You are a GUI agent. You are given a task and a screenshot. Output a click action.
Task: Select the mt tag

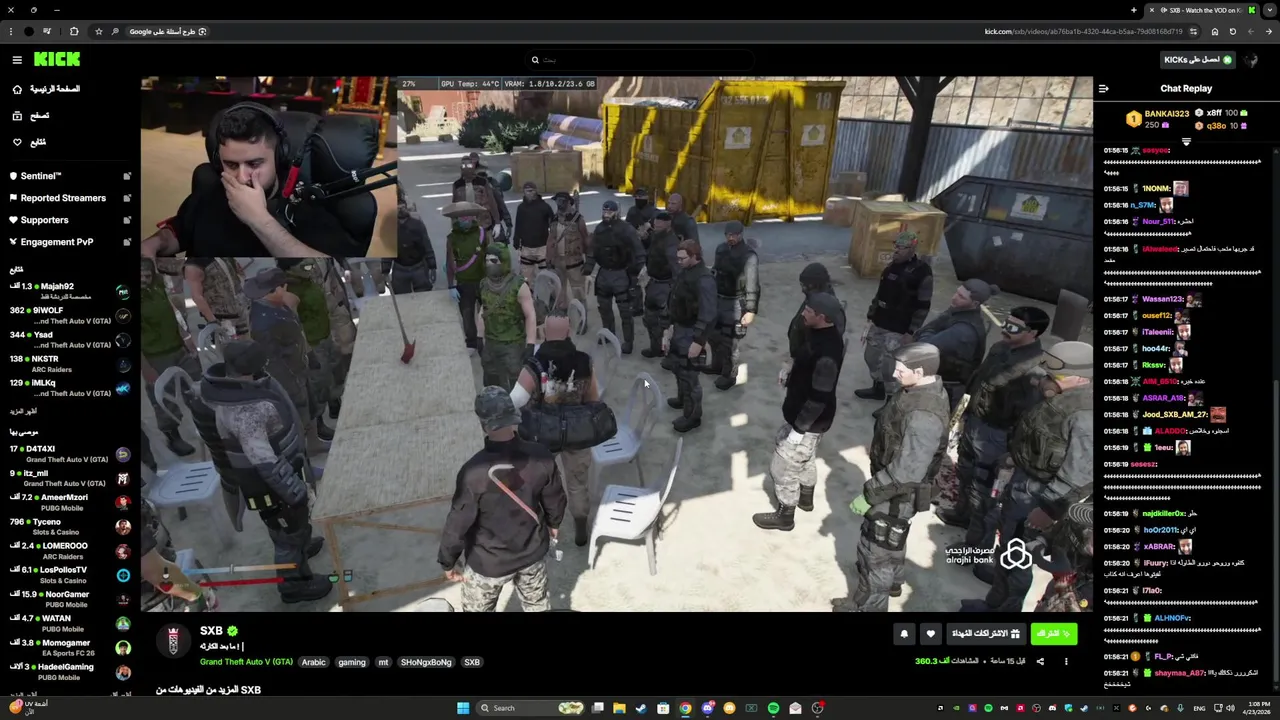pos(383,662)
